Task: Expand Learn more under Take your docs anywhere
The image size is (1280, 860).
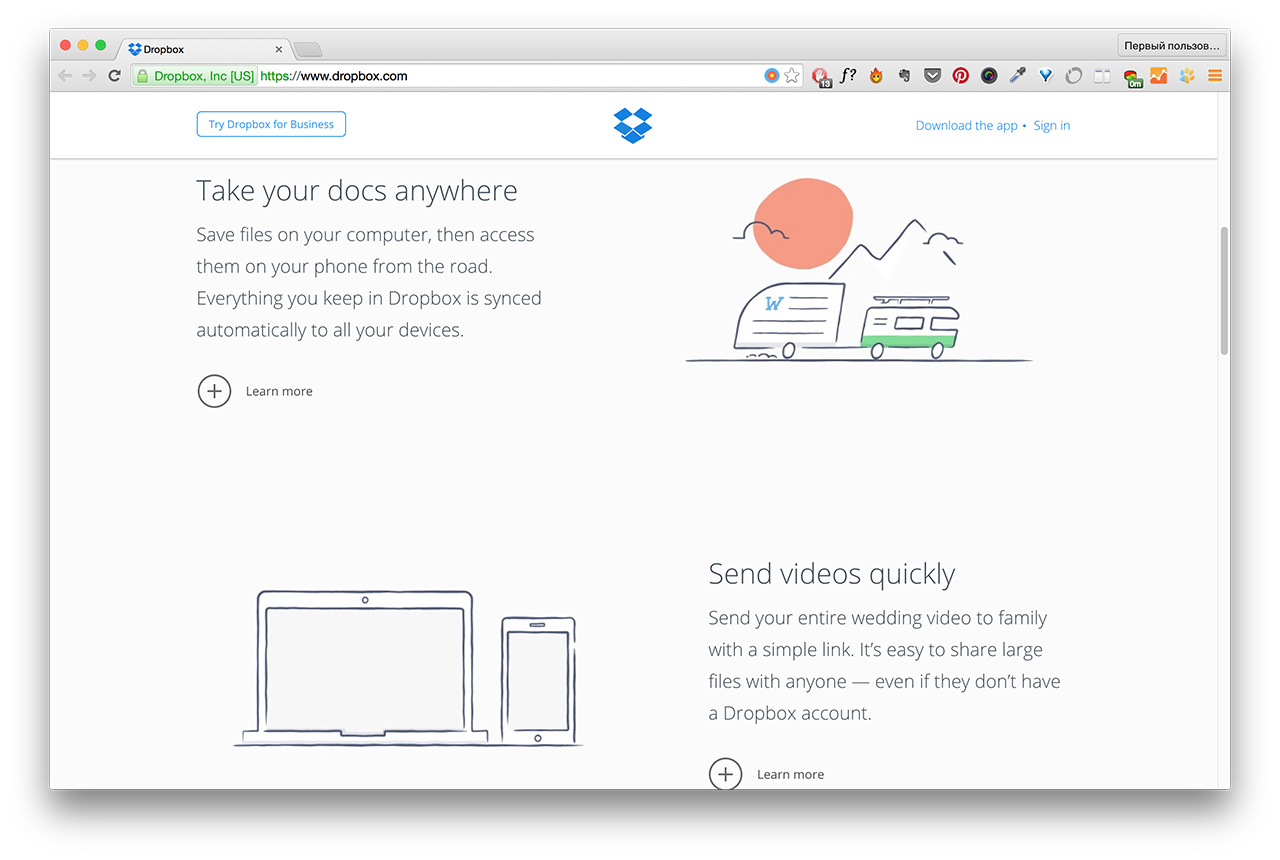Action: tap(214, 391)
